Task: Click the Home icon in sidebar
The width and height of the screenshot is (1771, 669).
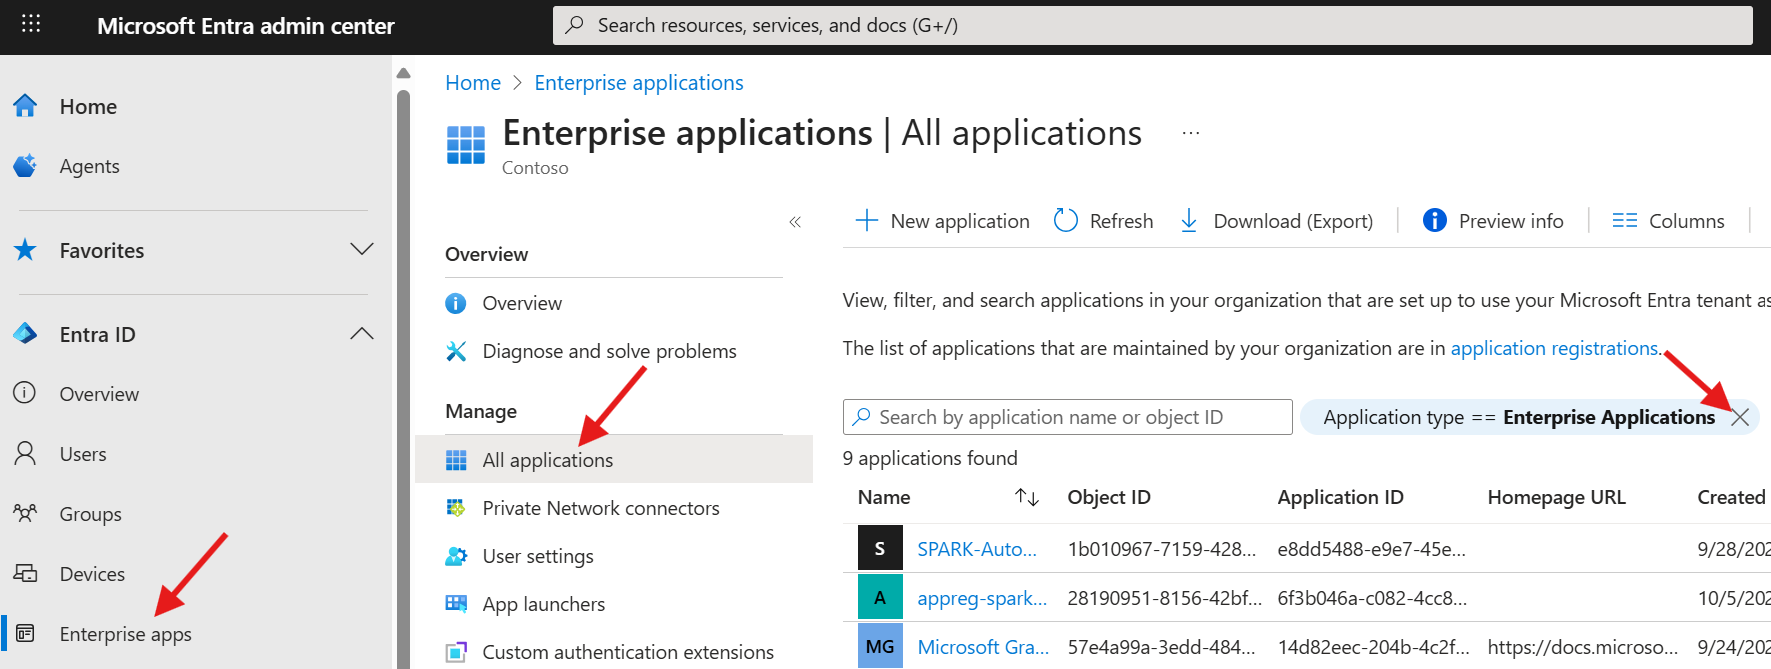Action: pos(25,106)
